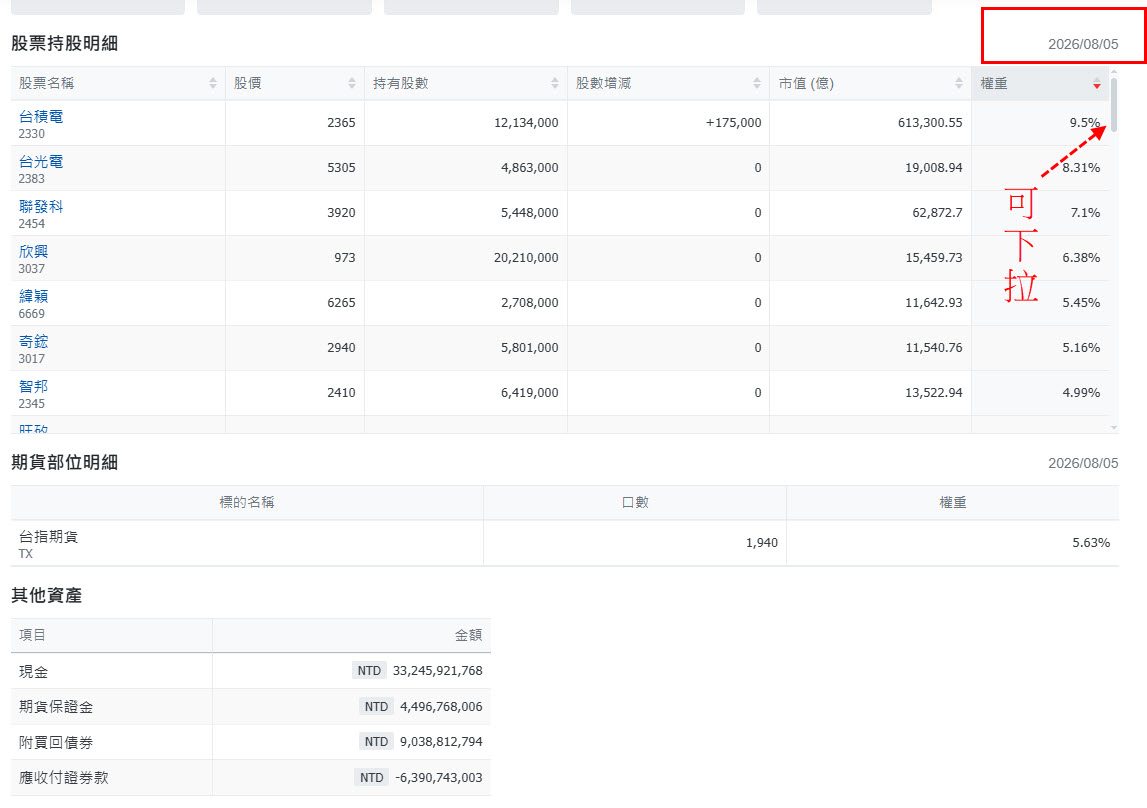Screen dimensions: 1147x808
Task: Click 台光電 price 5305
Action: 341,167
